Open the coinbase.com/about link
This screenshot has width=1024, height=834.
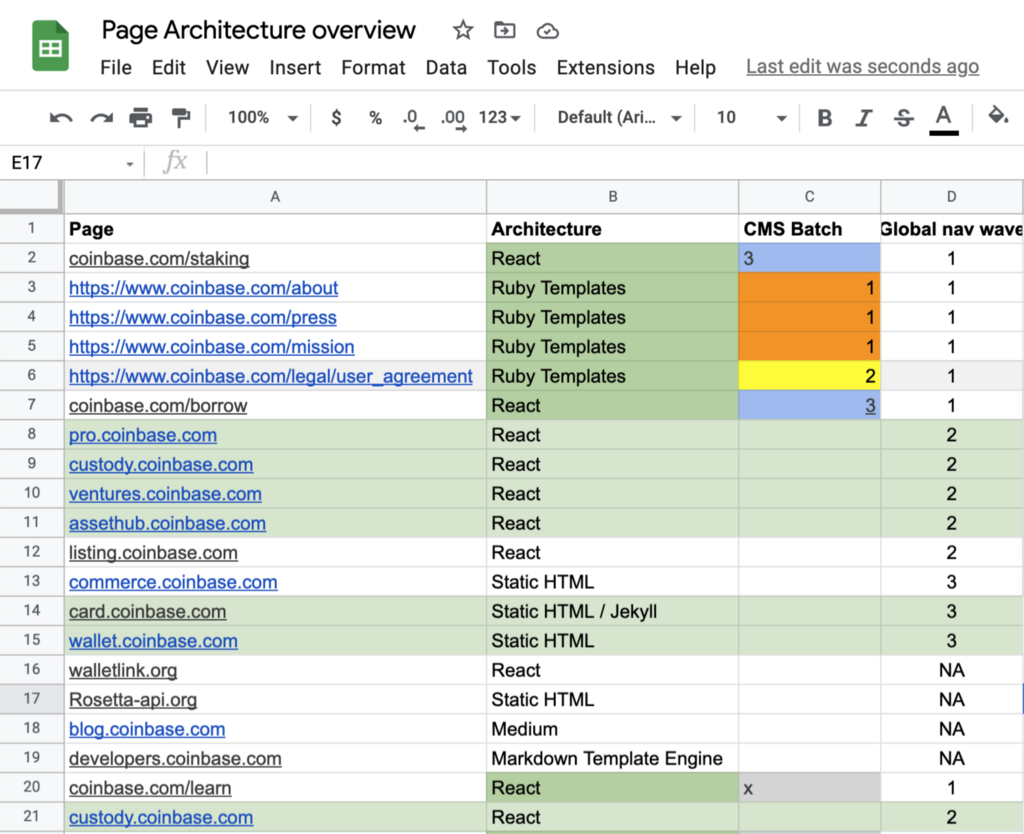point(203,288)
